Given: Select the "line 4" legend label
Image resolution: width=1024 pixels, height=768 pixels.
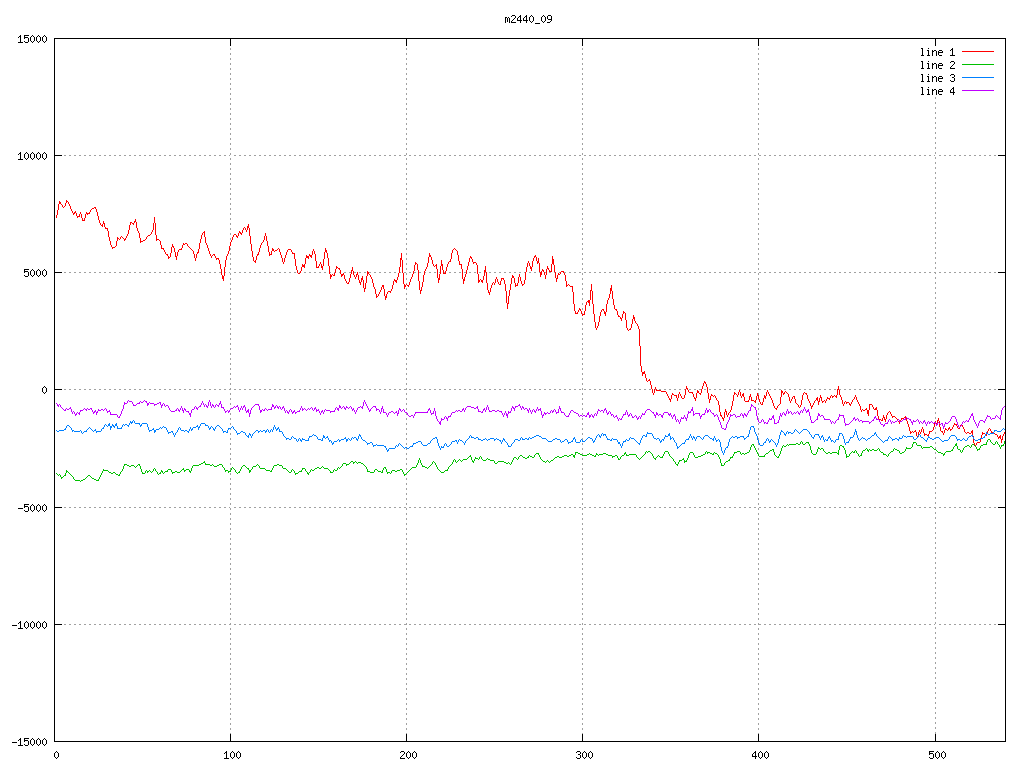Looking at the screenshot, I should coord(937,91).
